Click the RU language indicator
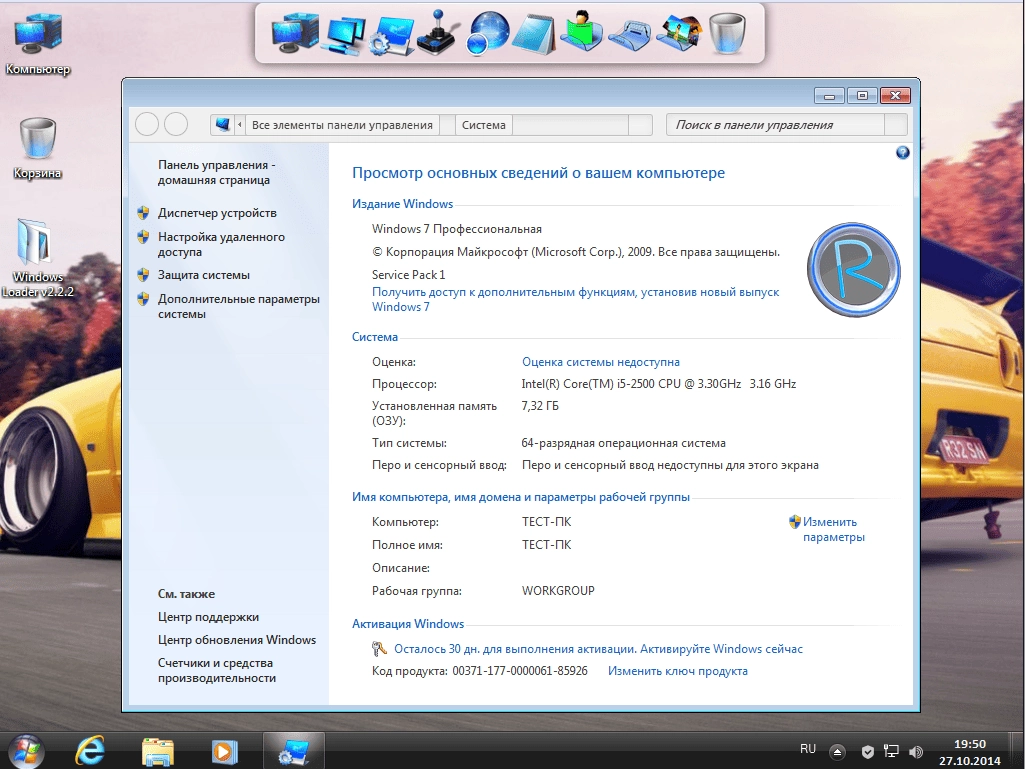Viewport: 1025px width, 769px height. pos(808,749)
